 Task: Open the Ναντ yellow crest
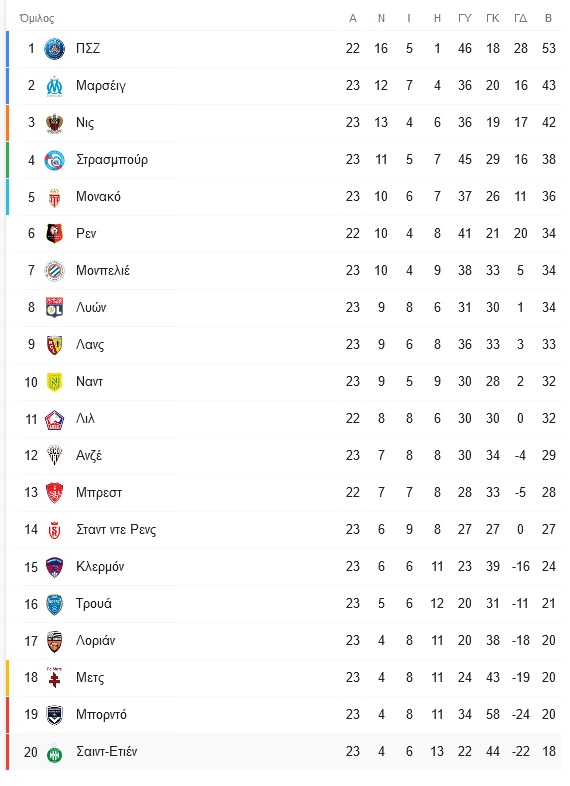54,382
